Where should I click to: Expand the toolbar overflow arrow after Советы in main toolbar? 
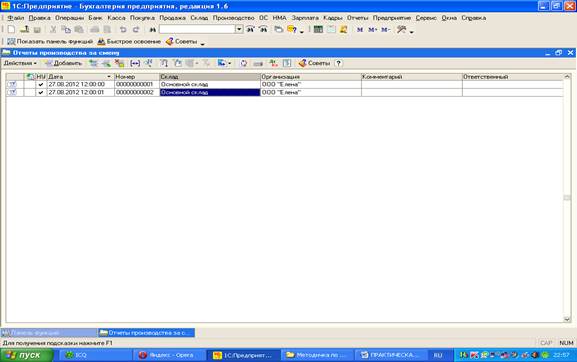point(202,44)
